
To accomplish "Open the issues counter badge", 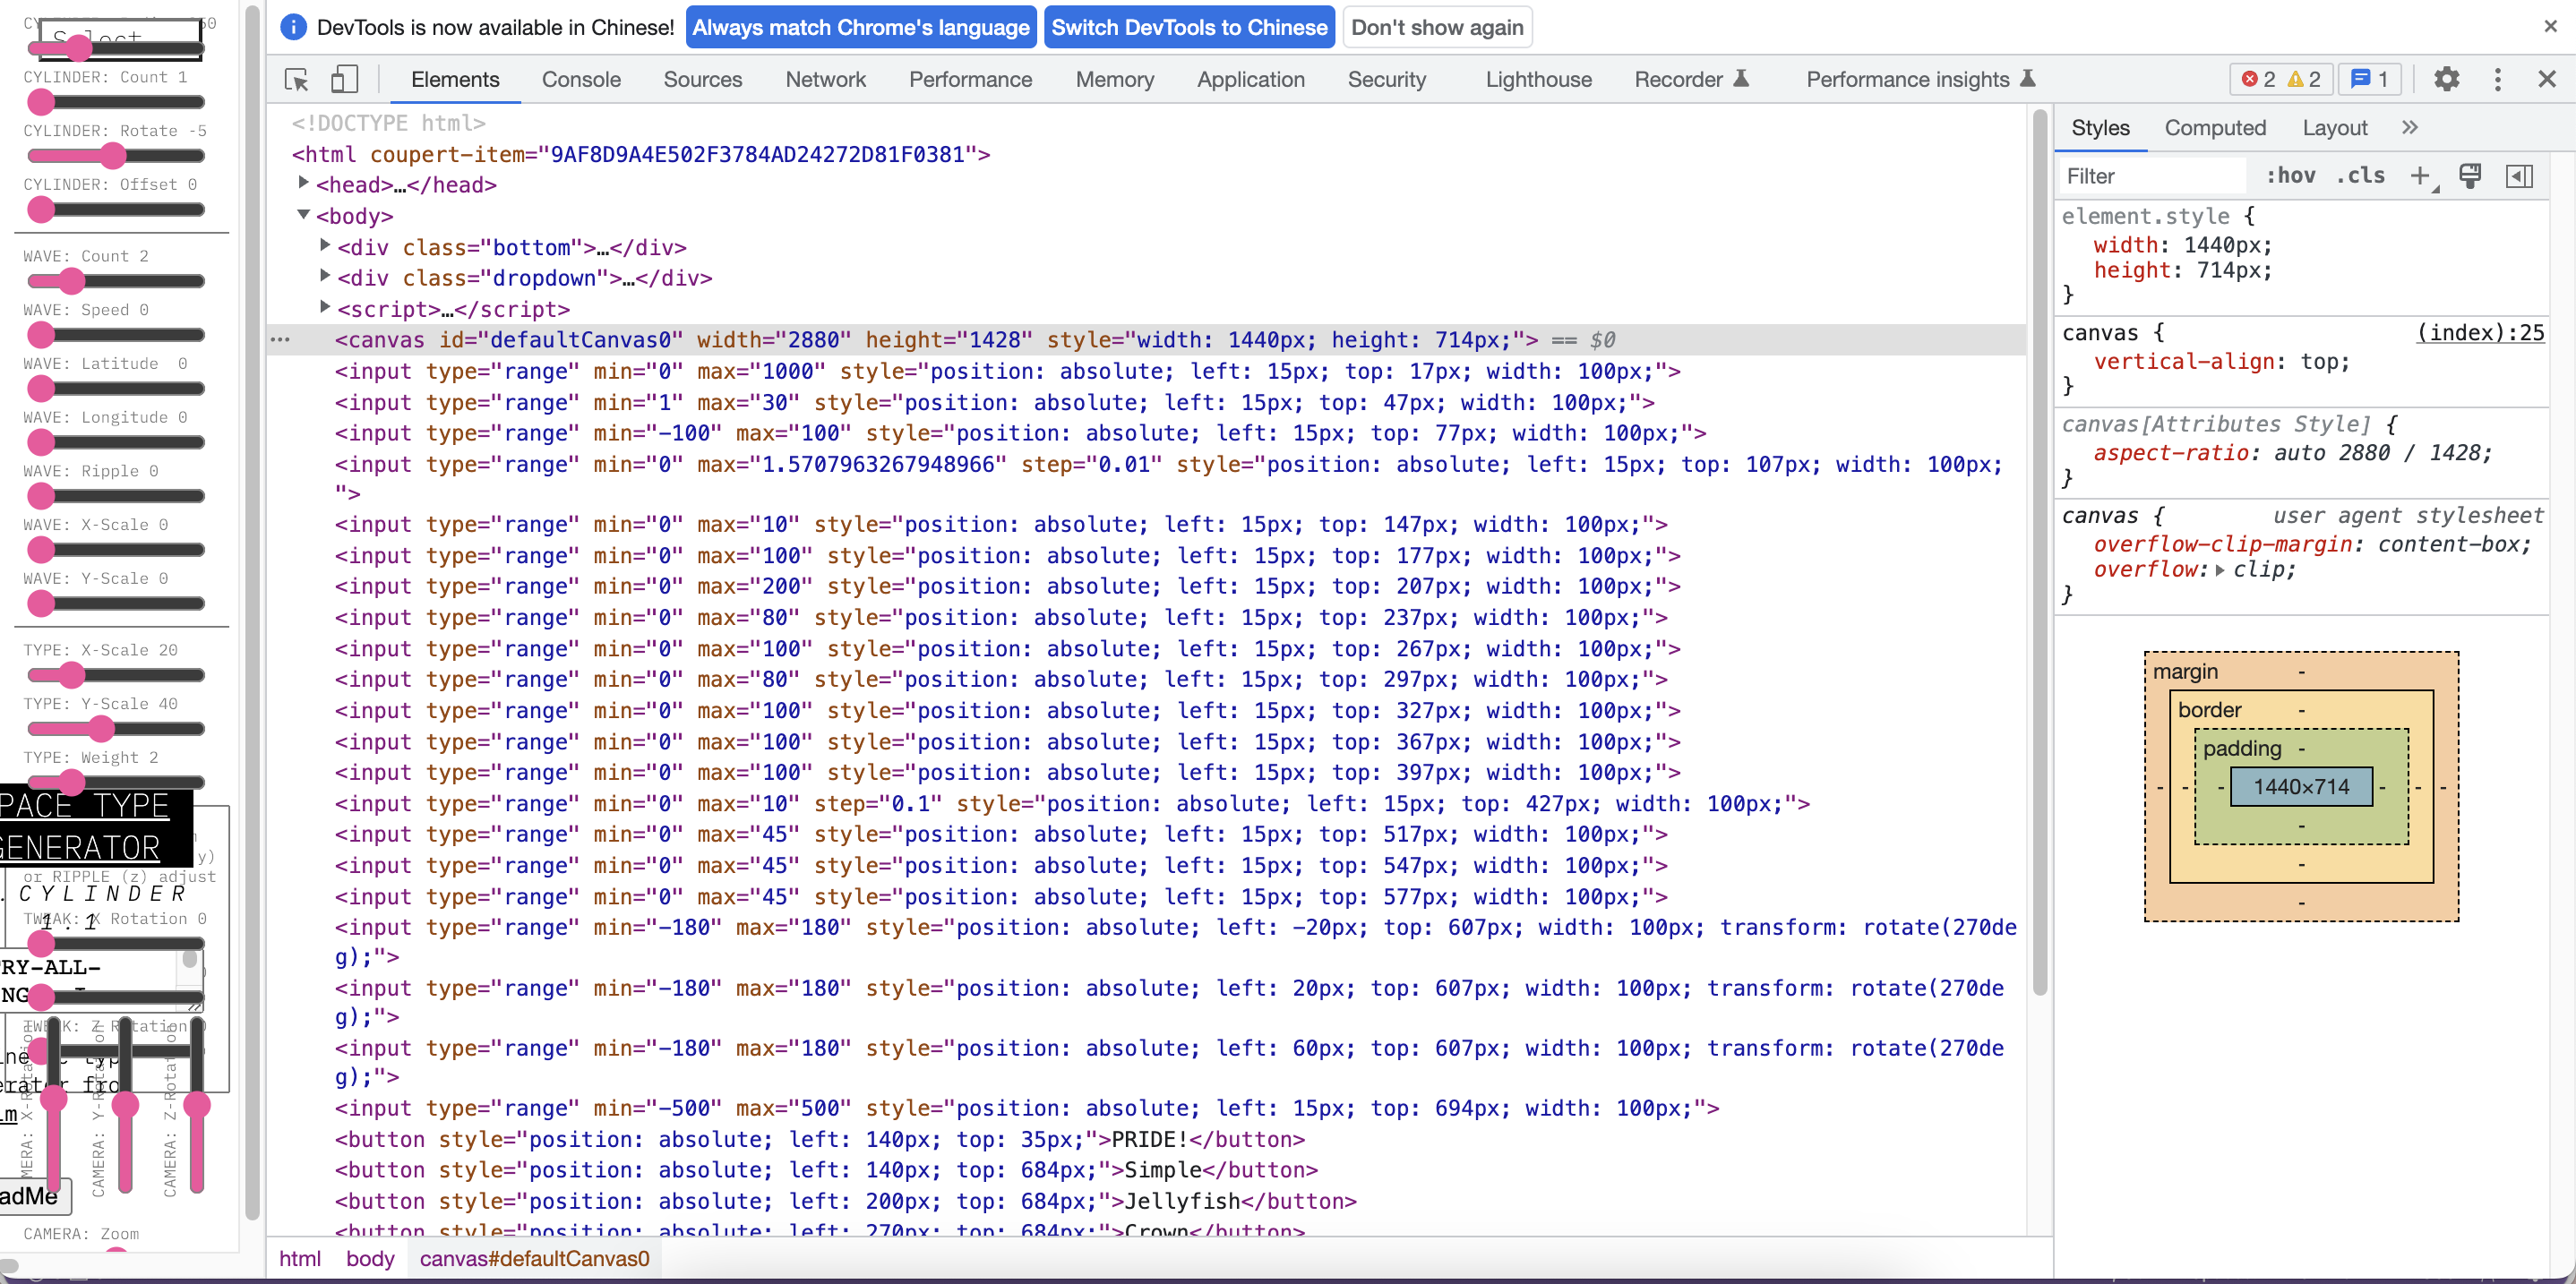I will click(x=2370, y=80).
